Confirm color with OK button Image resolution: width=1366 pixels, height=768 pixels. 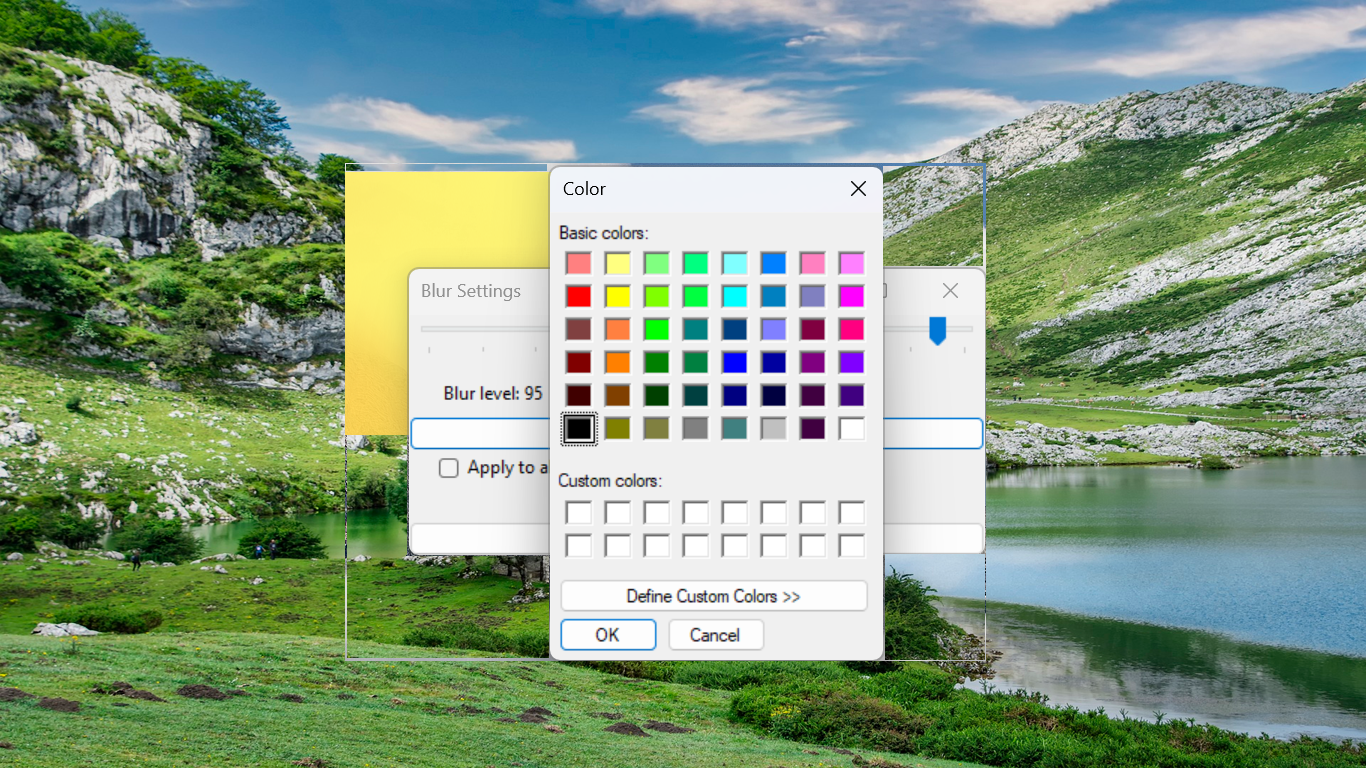[x=608, y=635]
